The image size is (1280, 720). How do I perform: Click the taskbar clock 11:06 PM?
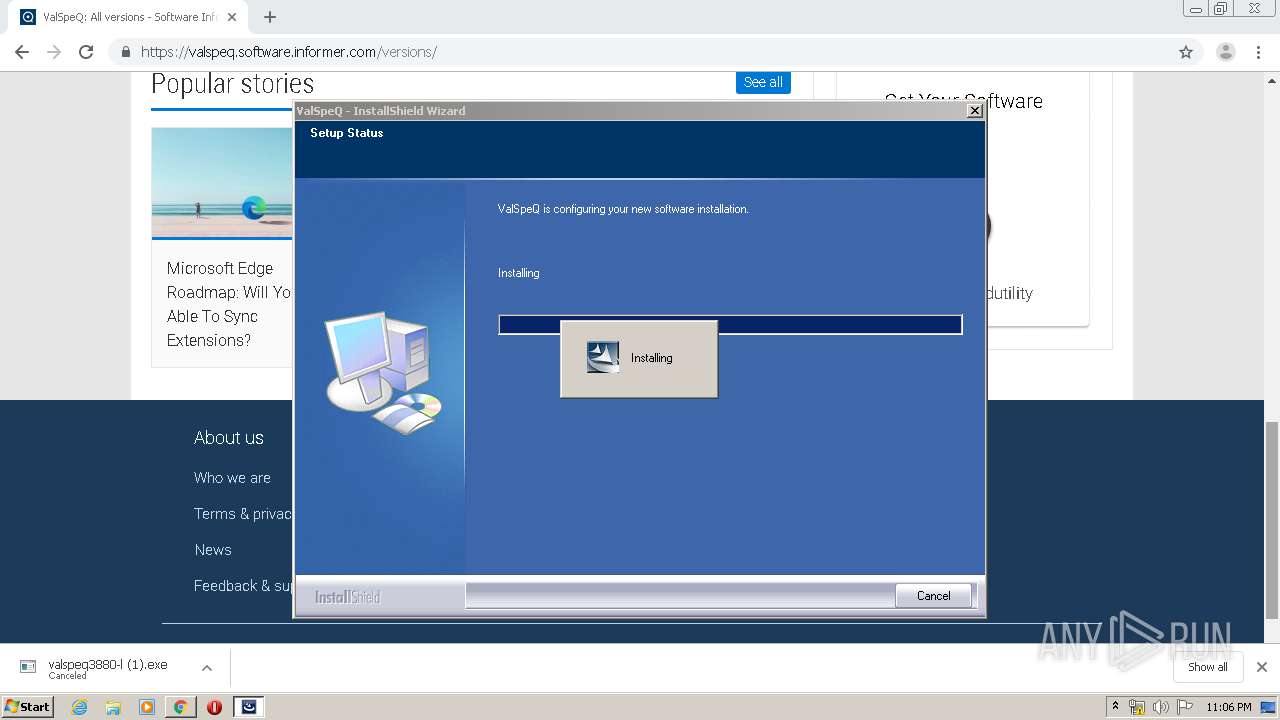pos(1229,707)
